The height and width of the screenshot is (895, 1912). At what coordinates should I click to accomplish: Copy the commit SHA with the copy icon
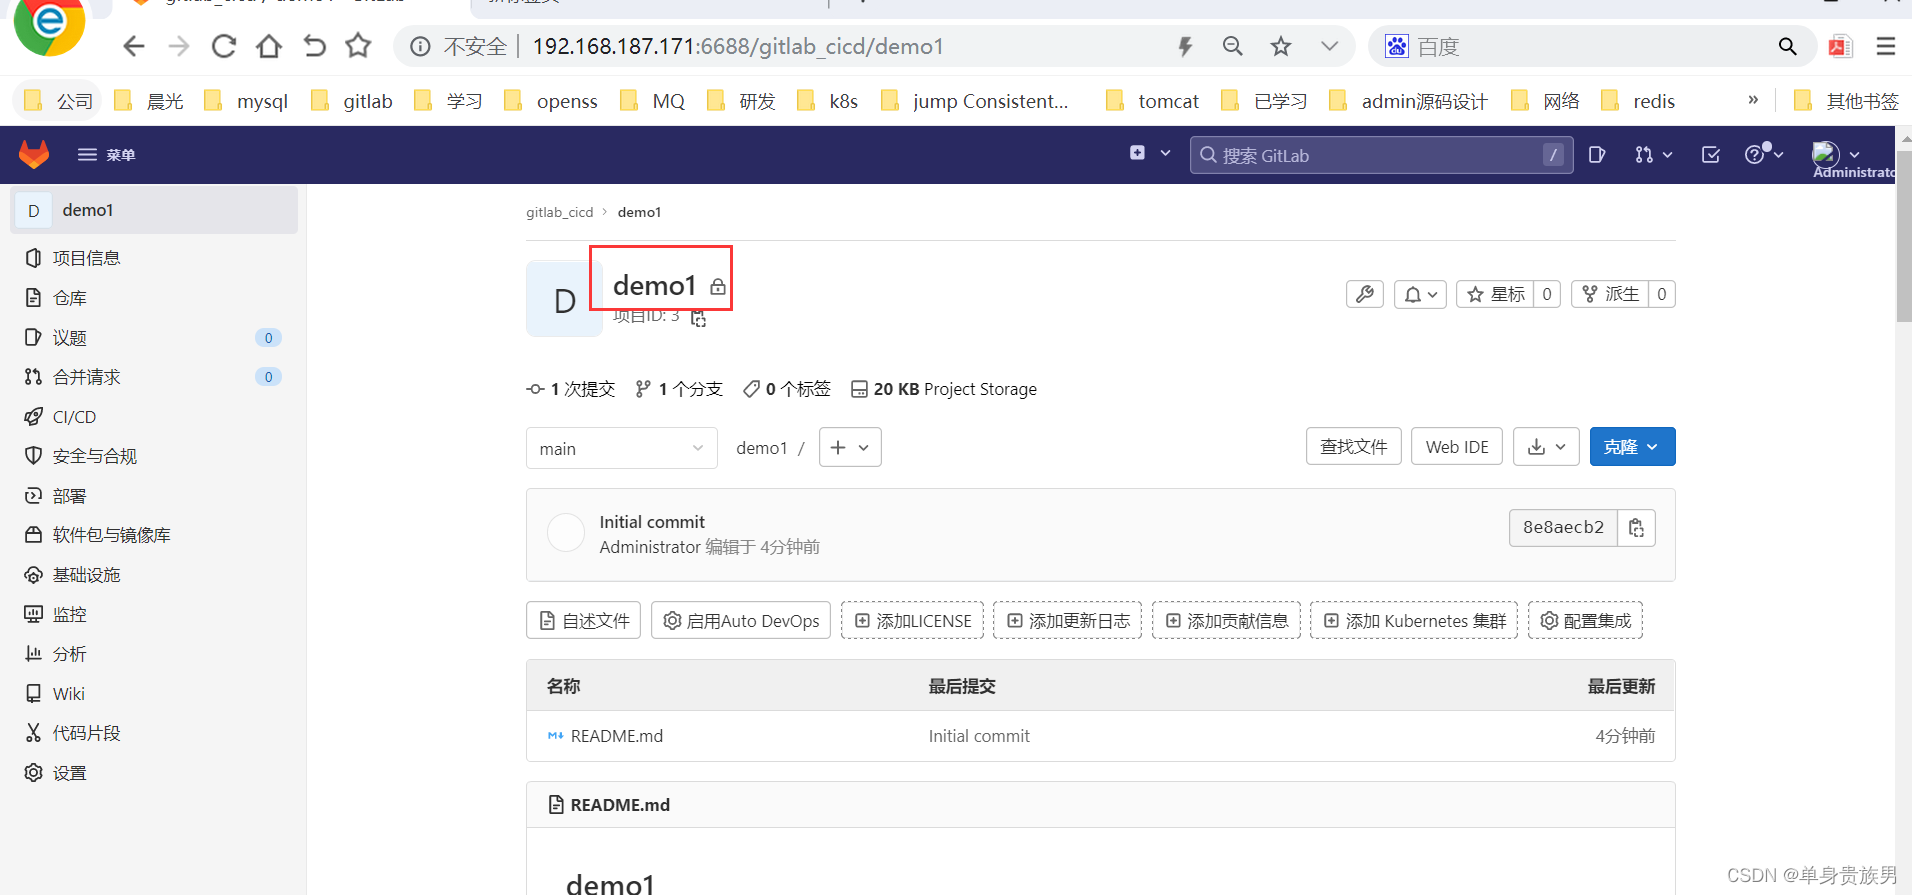1636,527
